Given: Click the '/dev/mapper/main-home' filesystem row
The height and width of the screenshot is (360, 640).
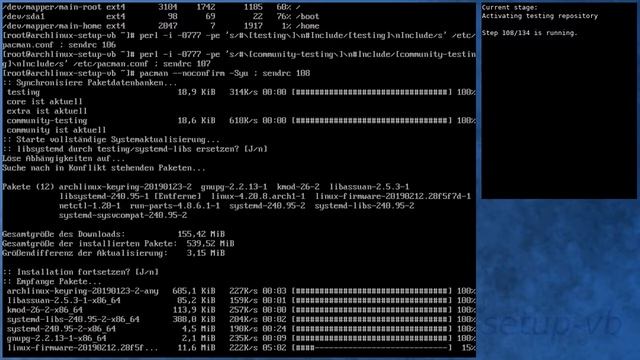Looking at the screenshot, I should [x=161, y=26].
